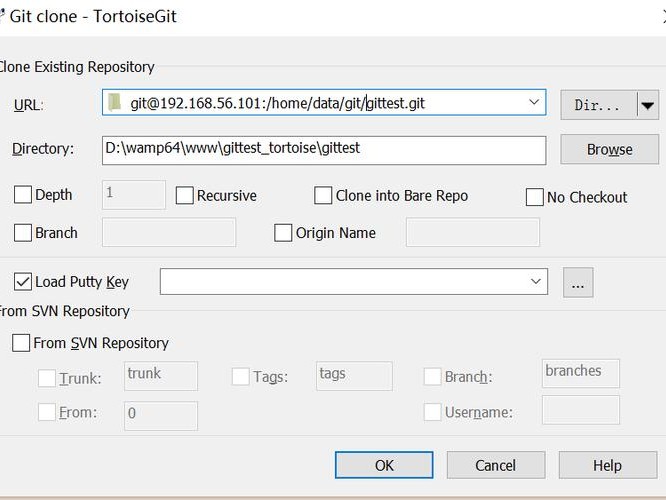Click the Cancel button

(x=496, y=465)
